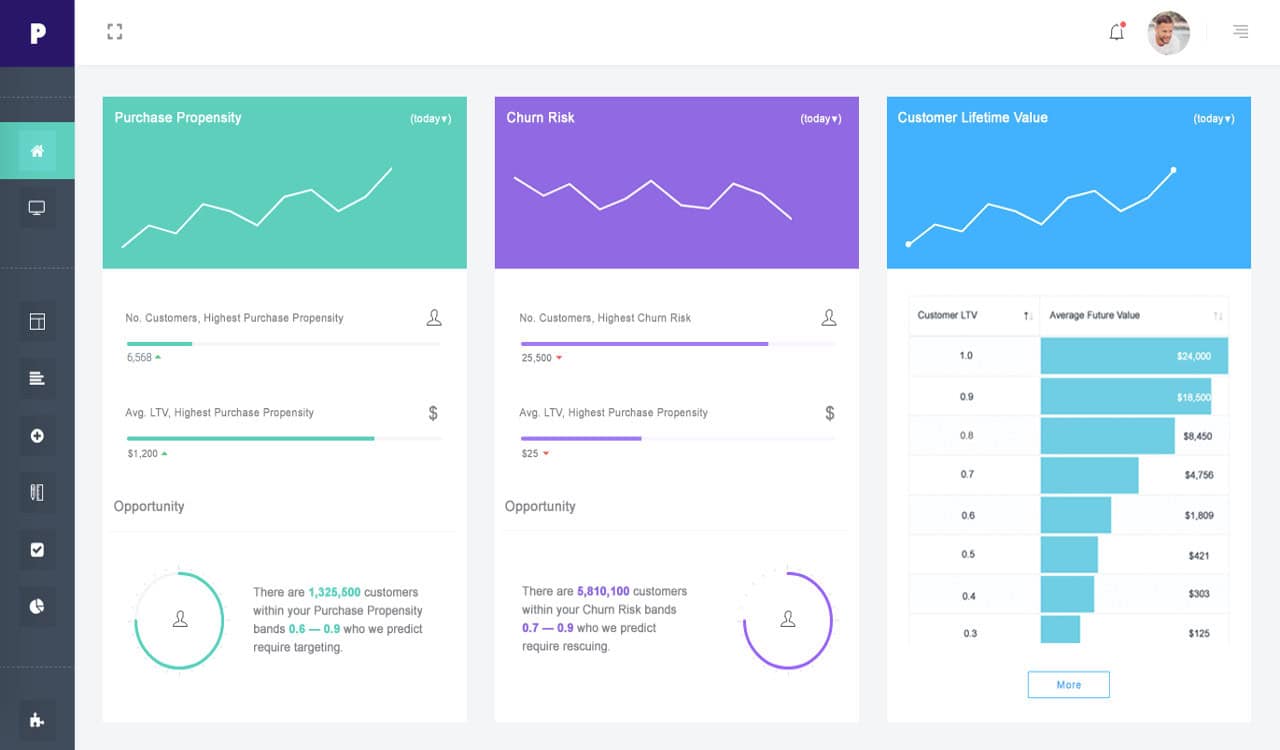Click the fullscreen expand icon in the header

coord(114,31)
